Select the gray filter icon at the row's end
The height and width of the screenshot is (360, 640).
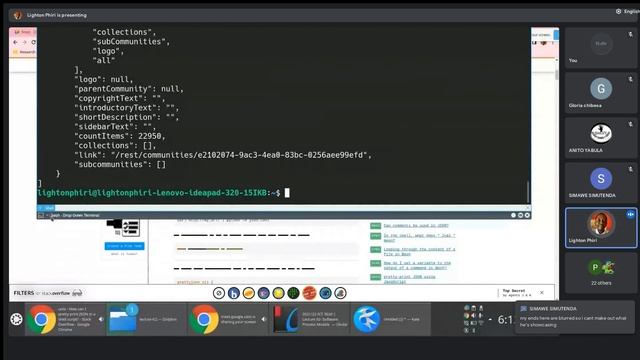point(340,293)
